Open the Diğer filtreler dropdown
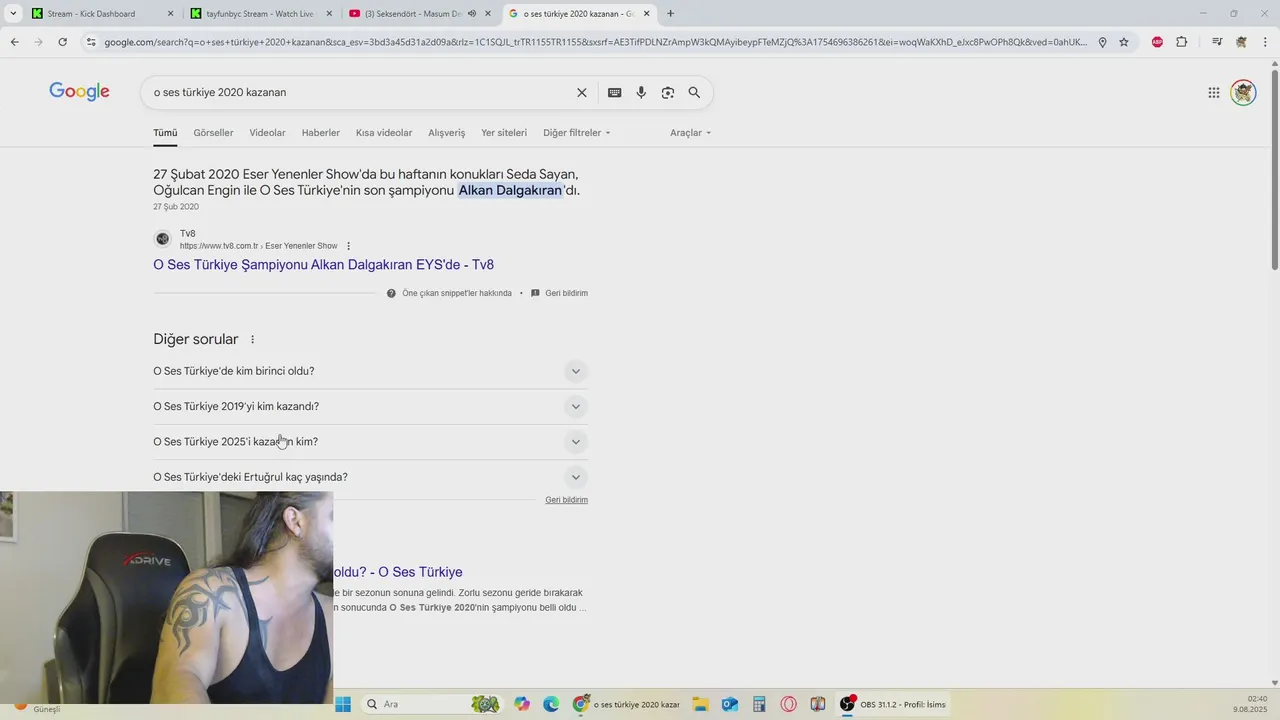 tap(577, 132)
